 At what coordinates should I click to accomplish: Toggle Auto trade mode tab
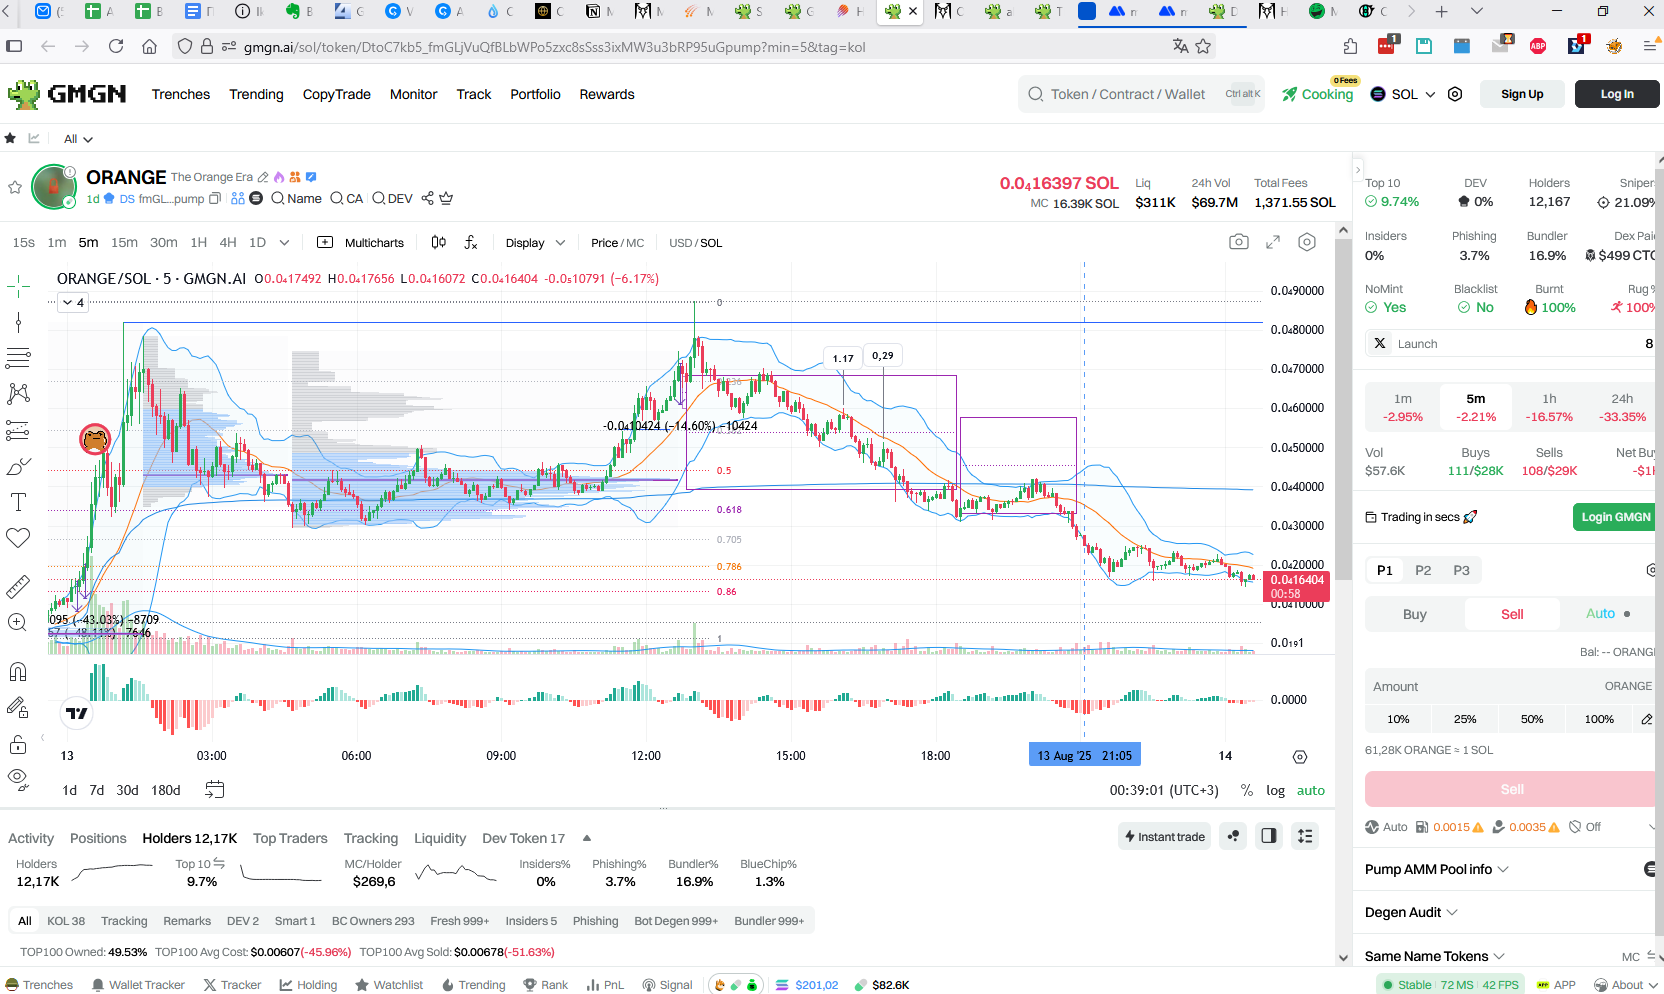pos(1608,614)
